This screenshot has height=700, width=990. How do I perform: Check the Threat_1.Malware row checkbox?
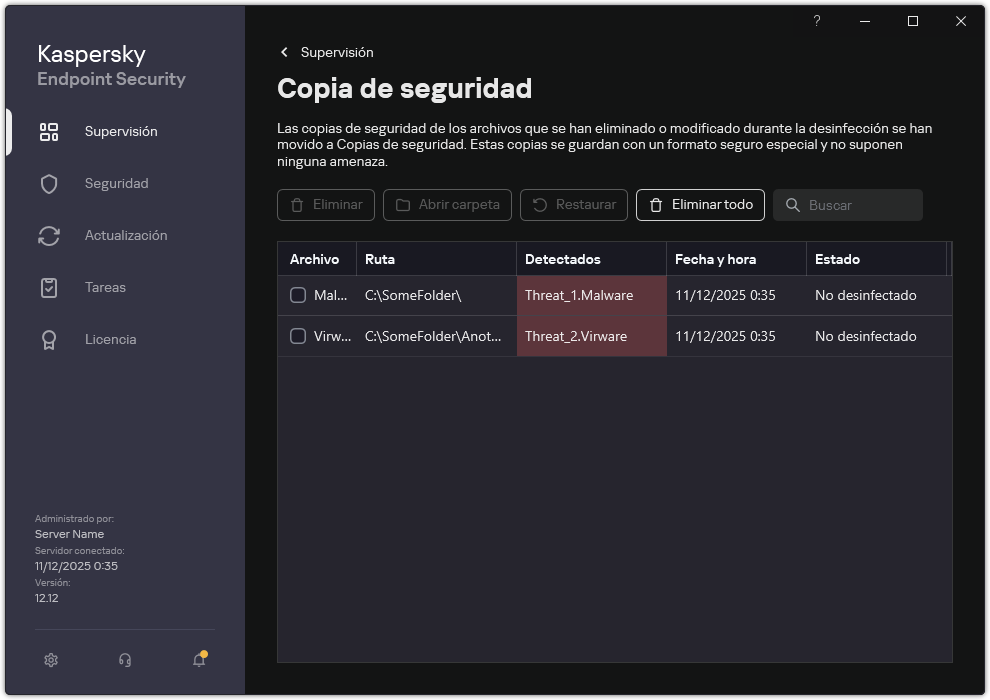click(297, 295)
